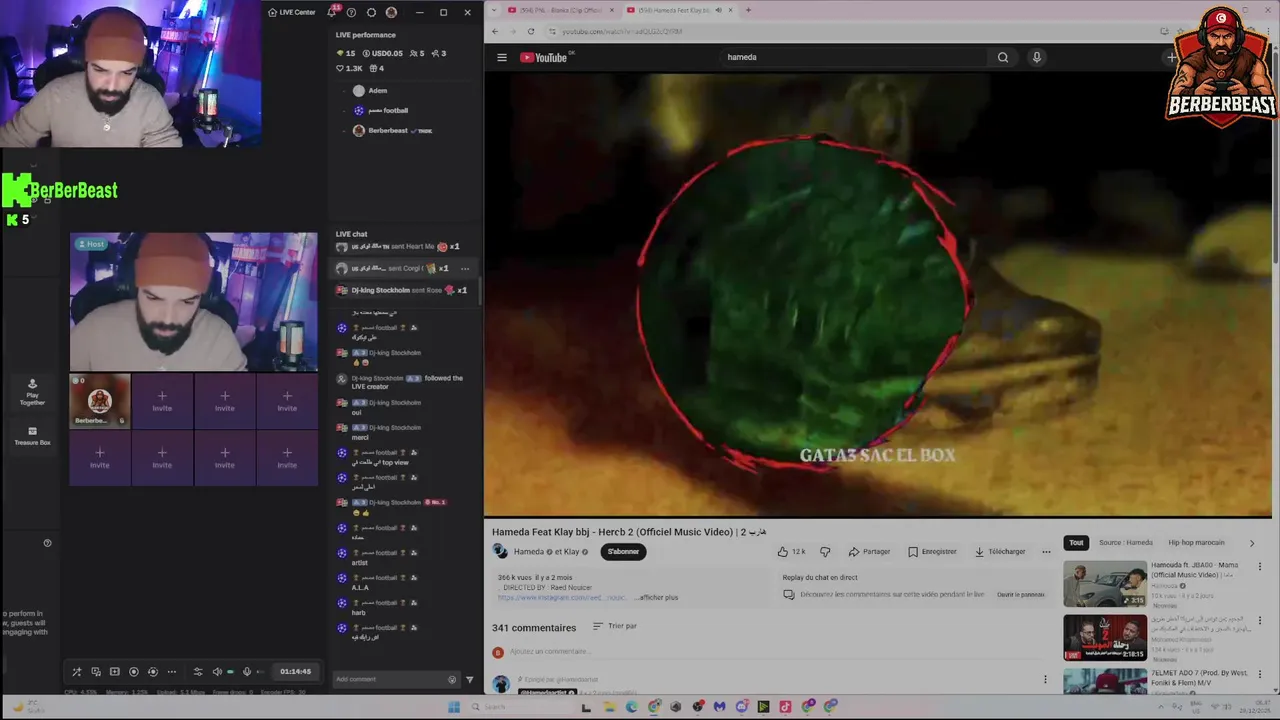
Task: Click the Télécharger download button
Action: tap(999, 552)
